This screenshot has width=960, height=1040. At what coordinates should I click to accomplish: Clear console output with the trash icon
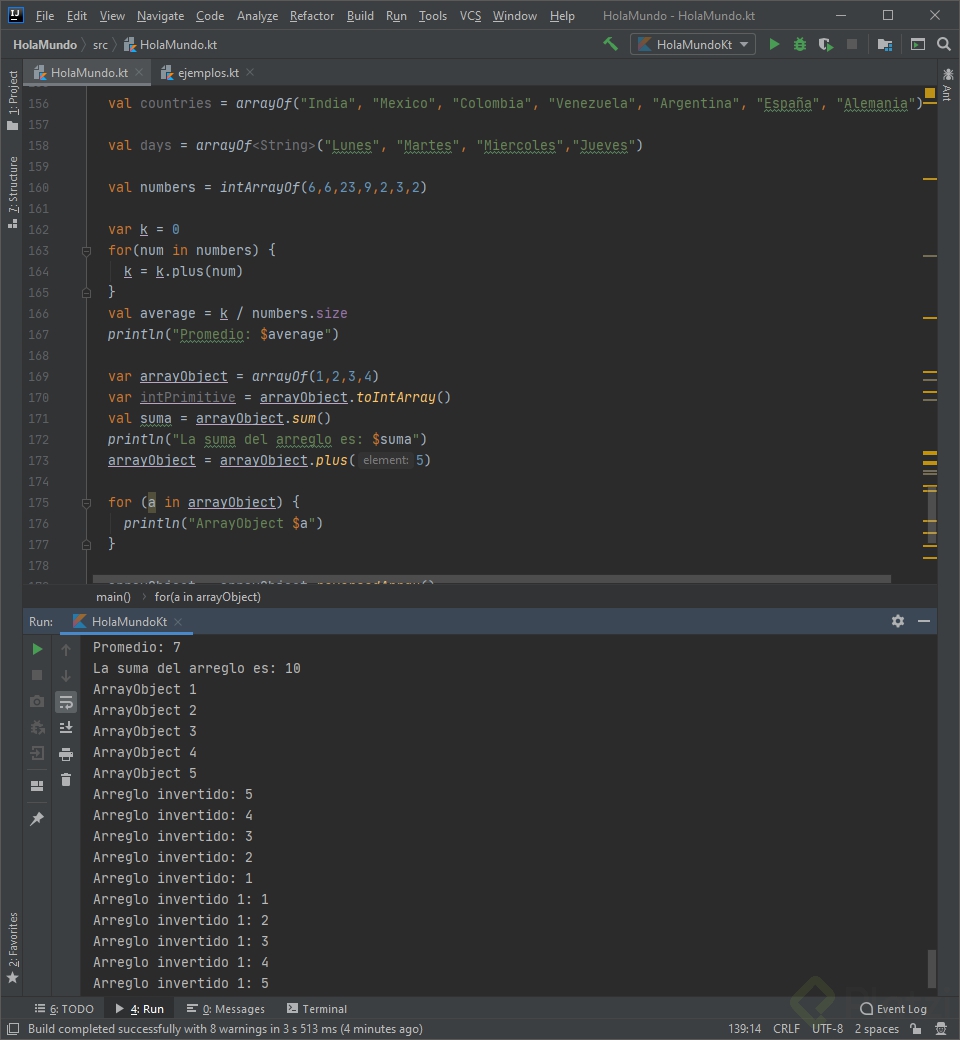point(66,780)
